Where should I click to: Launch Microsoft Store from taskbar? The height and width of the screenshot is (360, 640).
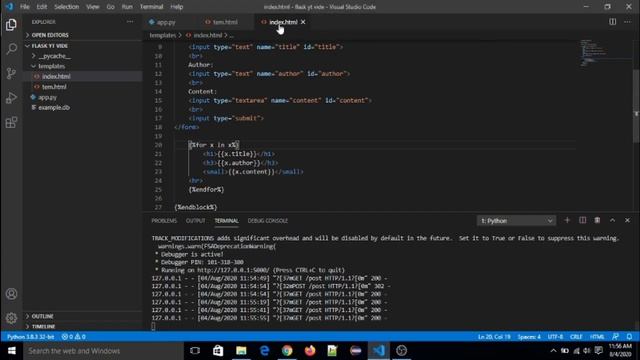[x=218, y=351]
